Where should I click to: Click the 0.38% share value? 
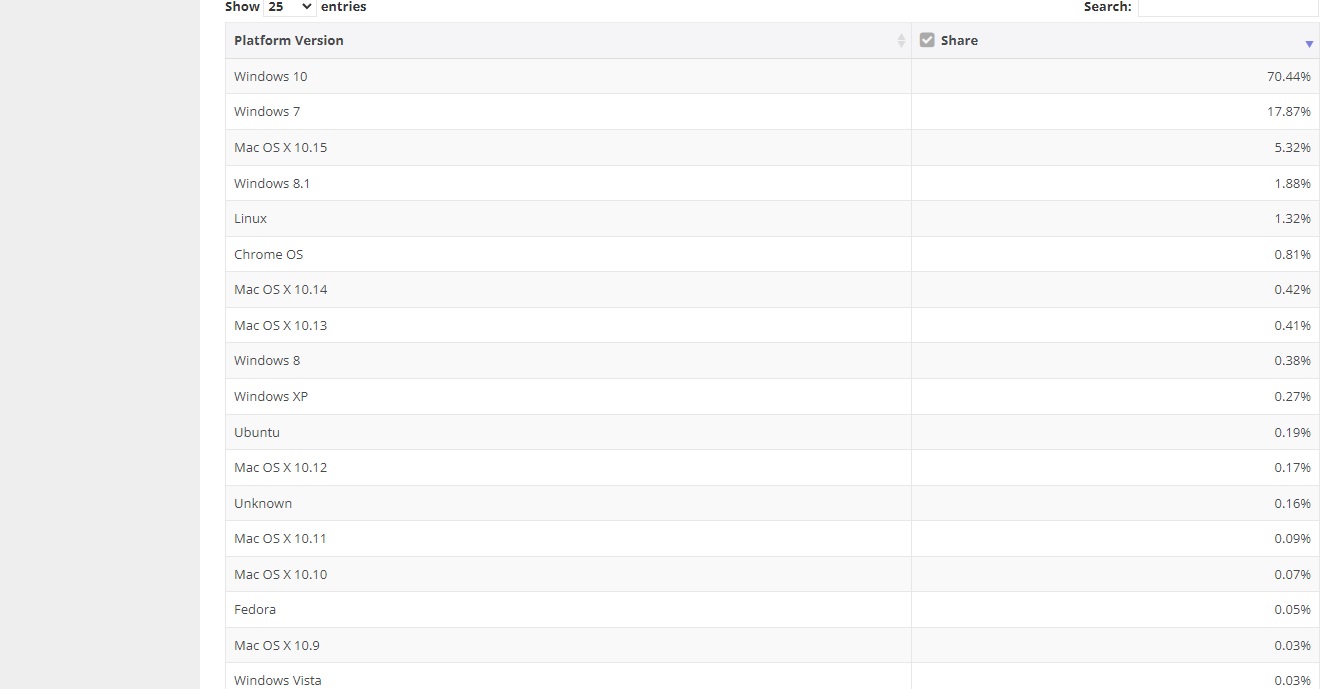[1292, 360]
